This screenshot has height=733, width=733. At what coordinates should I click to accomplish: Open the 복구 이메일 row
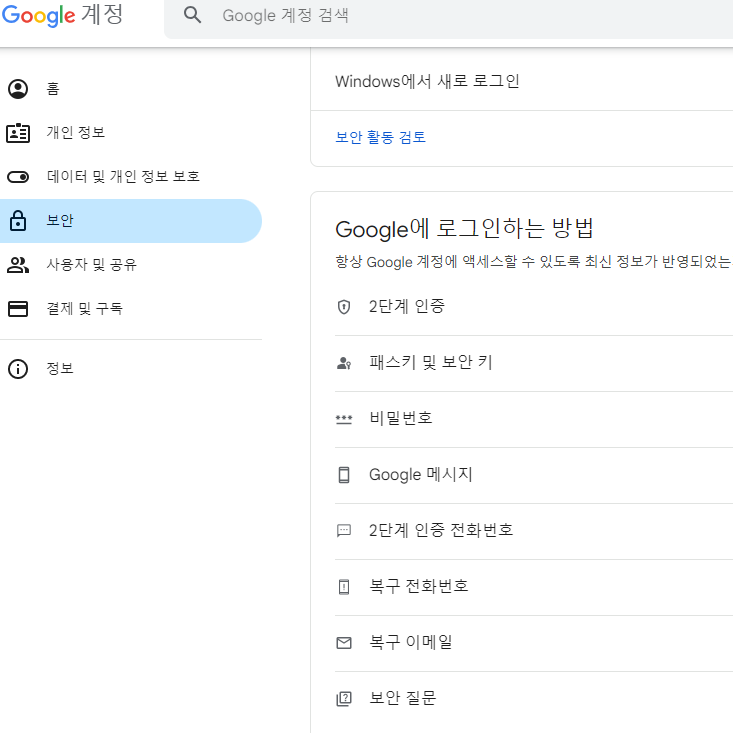tap(534, 644)
